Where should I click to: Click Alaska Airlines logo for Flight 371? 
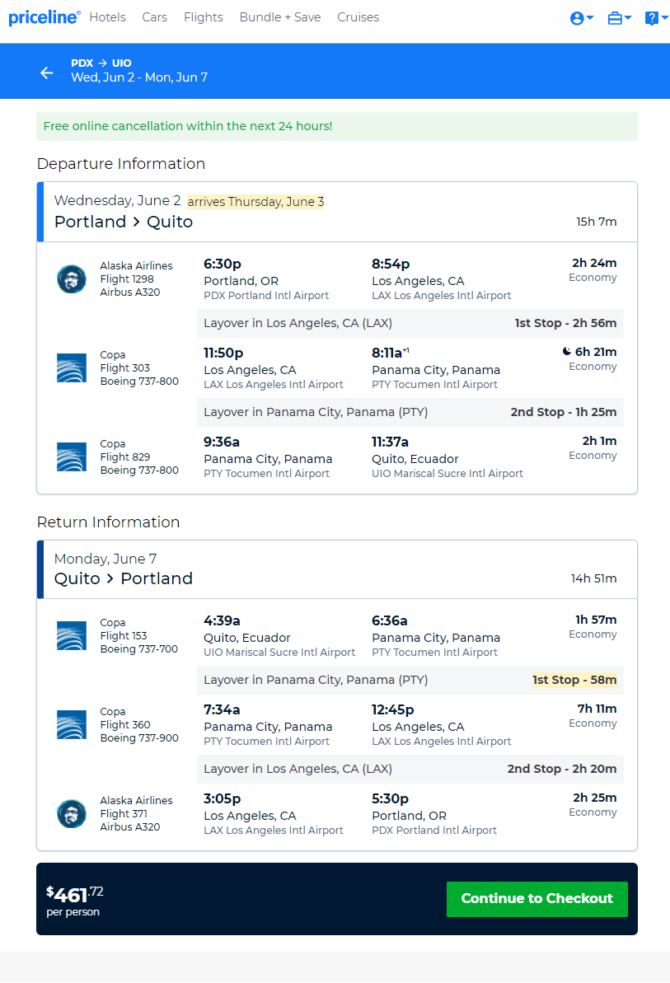(71, 814)
